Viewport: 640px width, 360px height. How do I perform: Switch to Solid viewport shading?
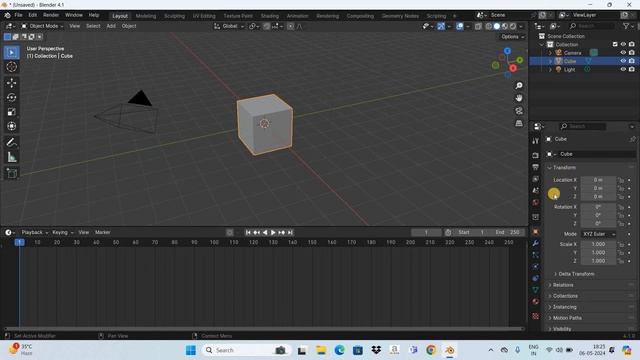[497, 26]
